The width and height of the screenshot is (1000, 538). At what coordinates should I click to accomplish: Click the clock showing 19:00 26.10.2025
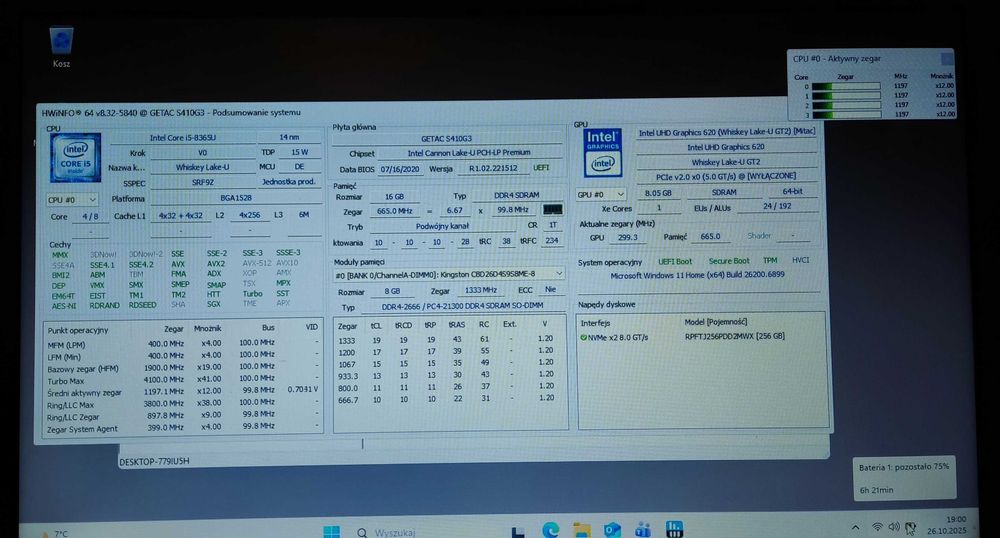click(947, 525)
